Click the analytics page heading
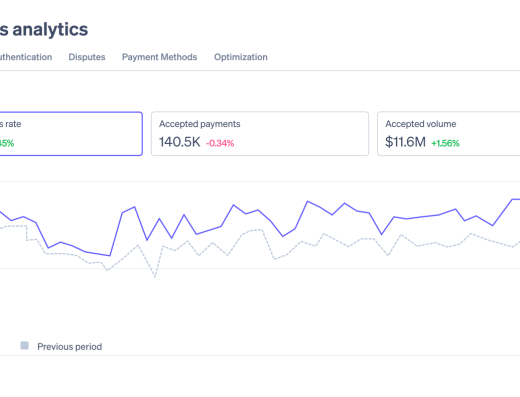 click(44, 30)
